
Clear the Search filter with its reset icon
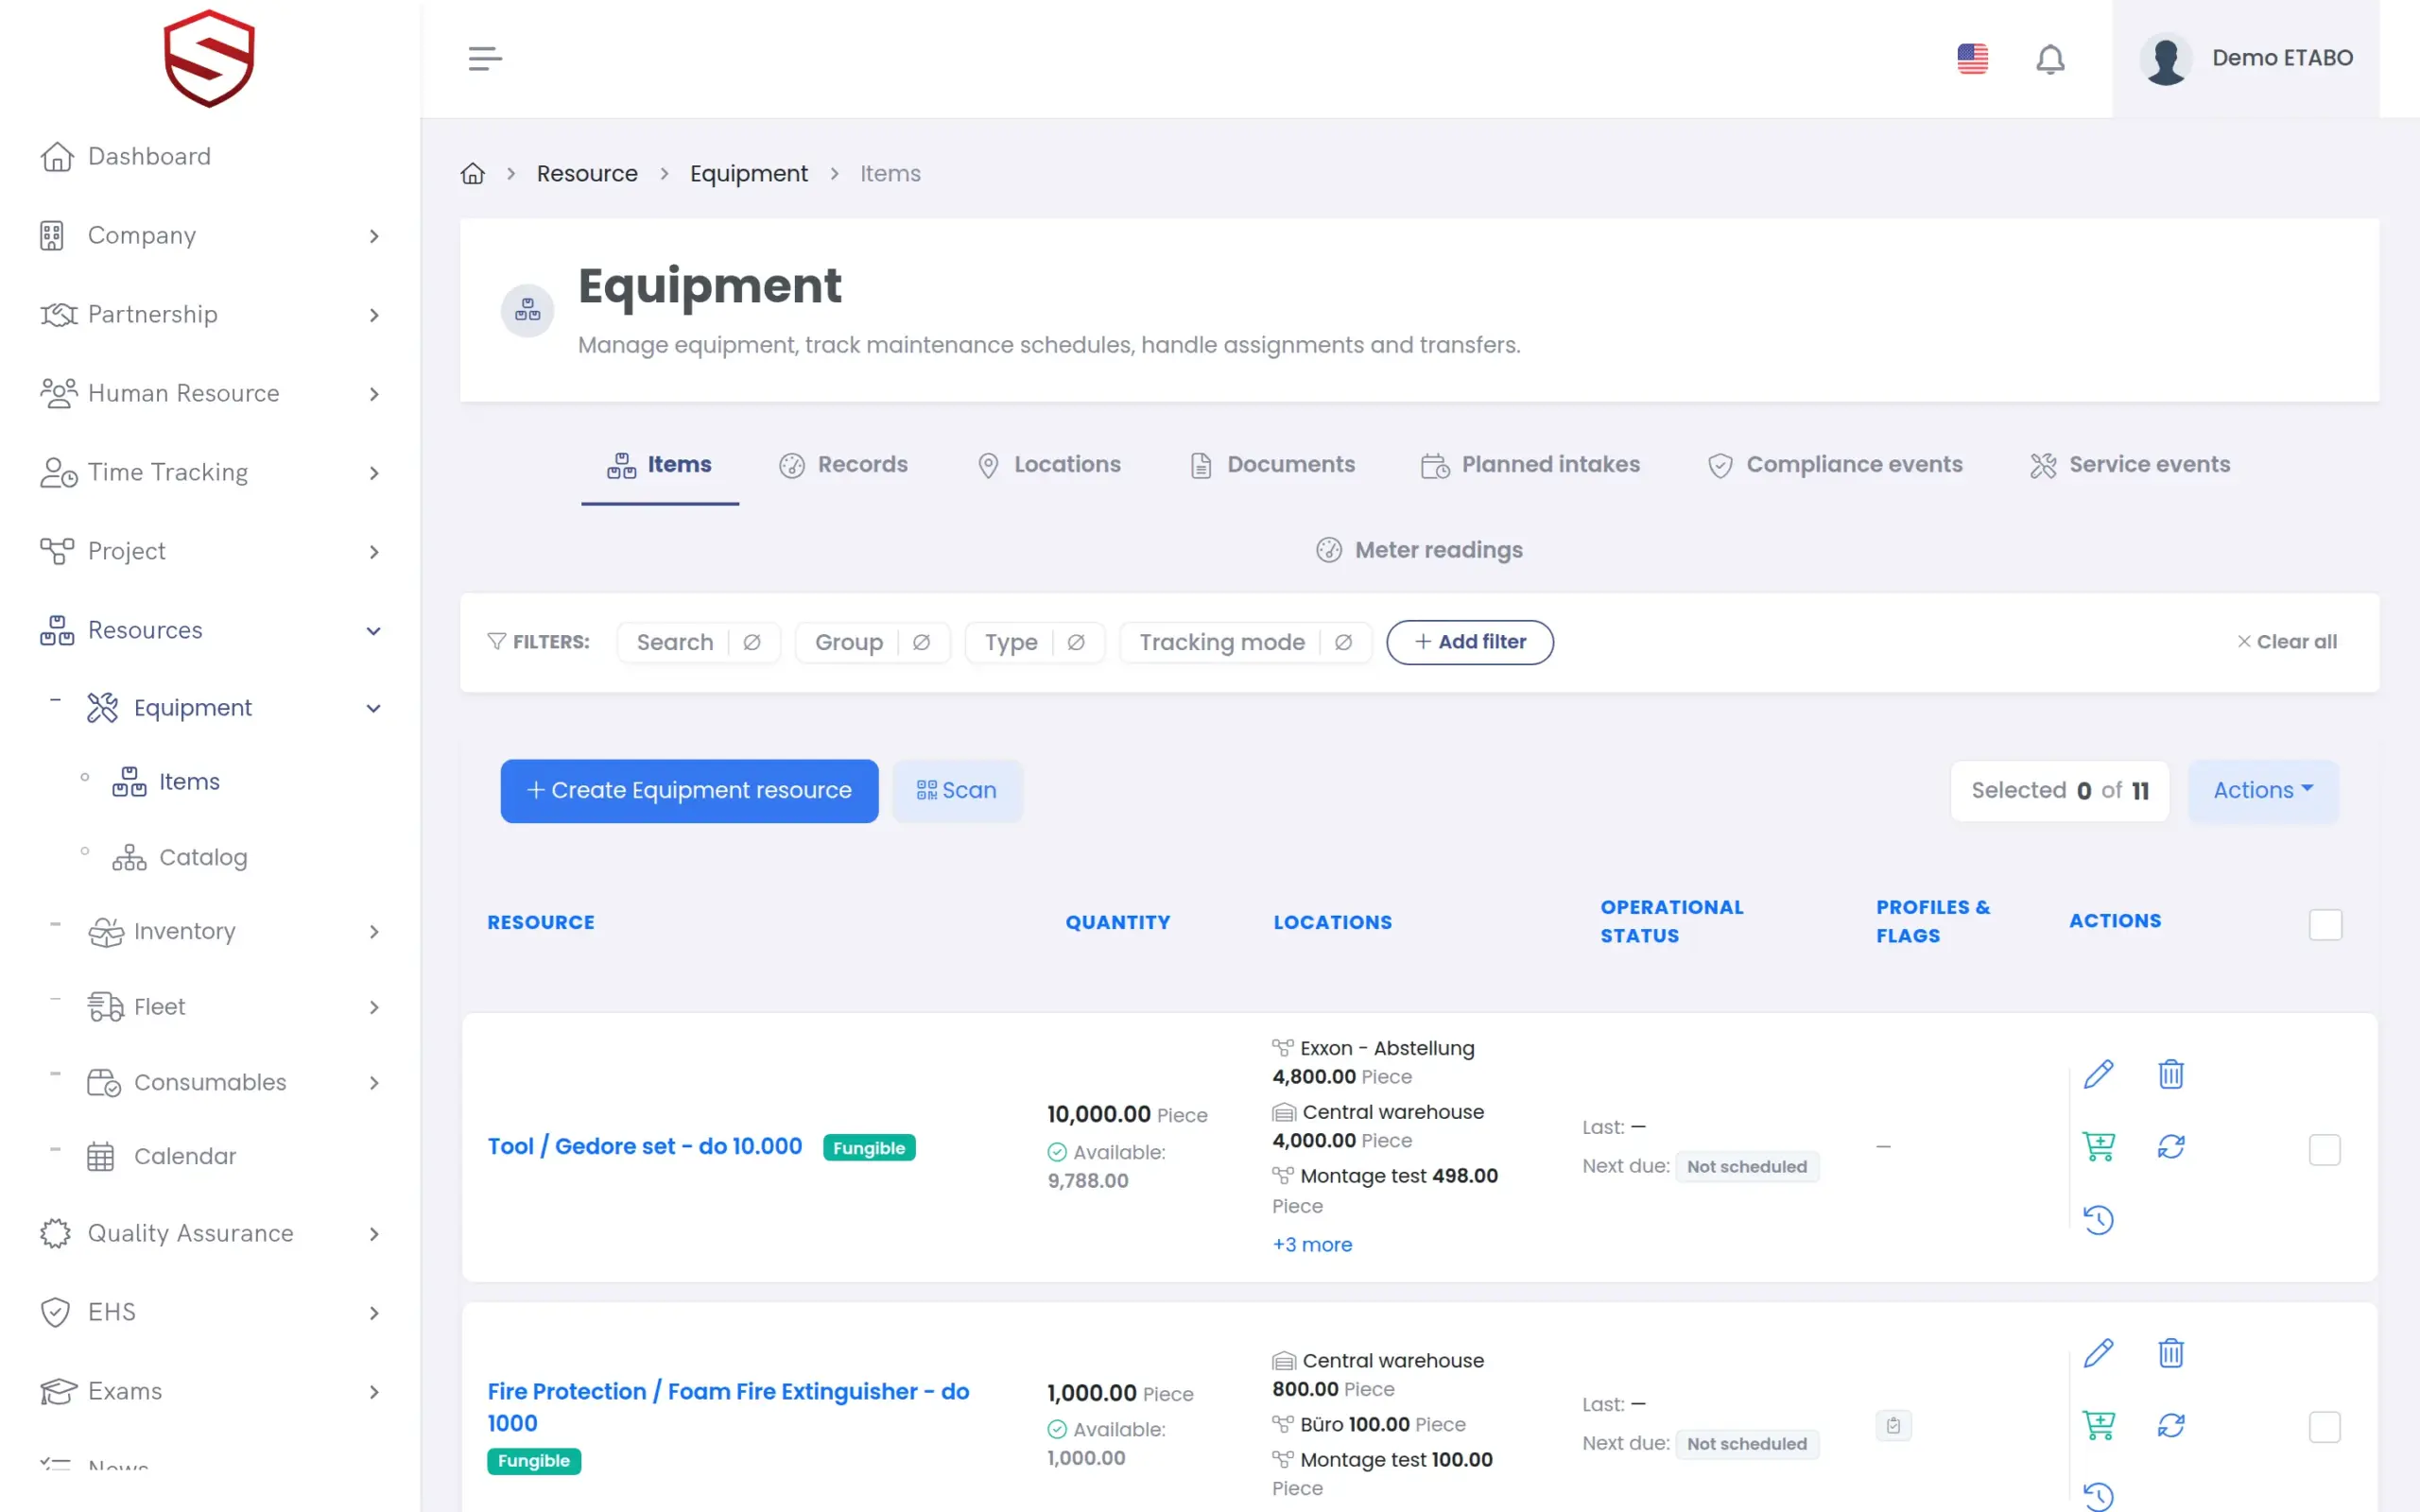coord(752,642)
